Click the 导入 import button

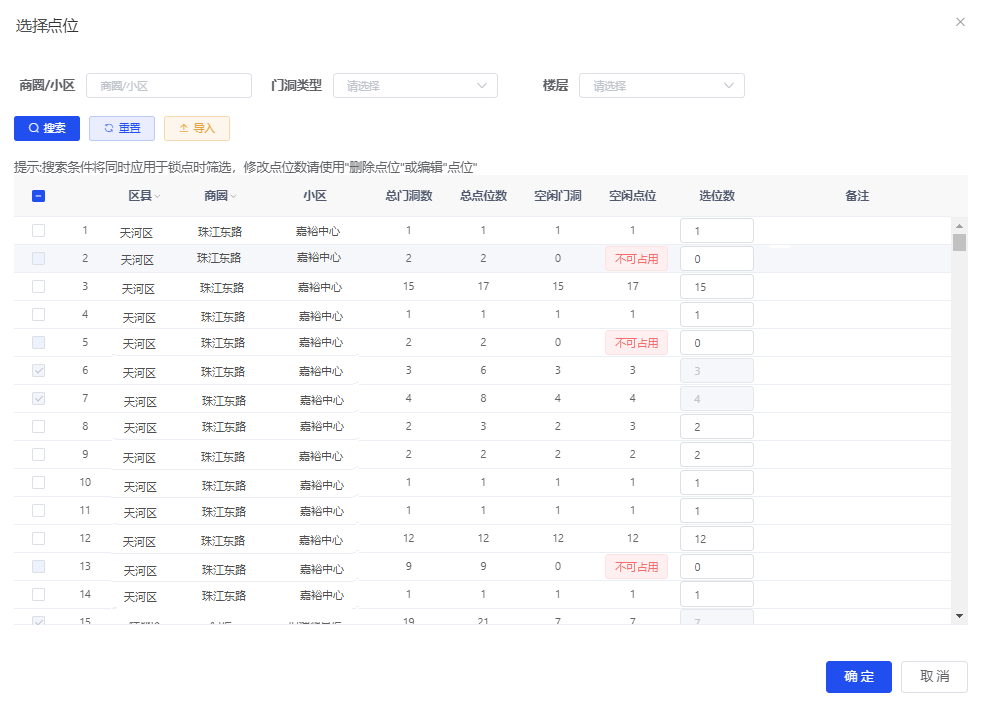[197, 128]
